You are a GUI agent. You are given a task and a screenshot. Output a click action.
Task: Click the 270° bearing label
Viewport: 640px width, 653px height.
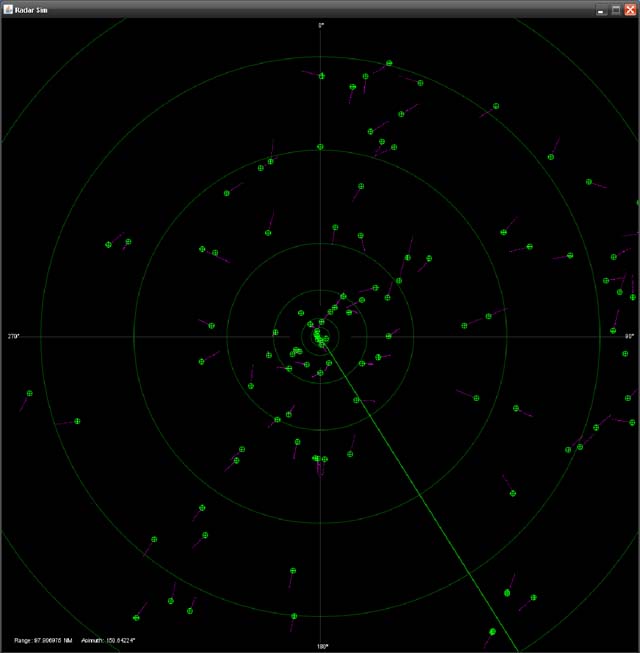[13, 337]
